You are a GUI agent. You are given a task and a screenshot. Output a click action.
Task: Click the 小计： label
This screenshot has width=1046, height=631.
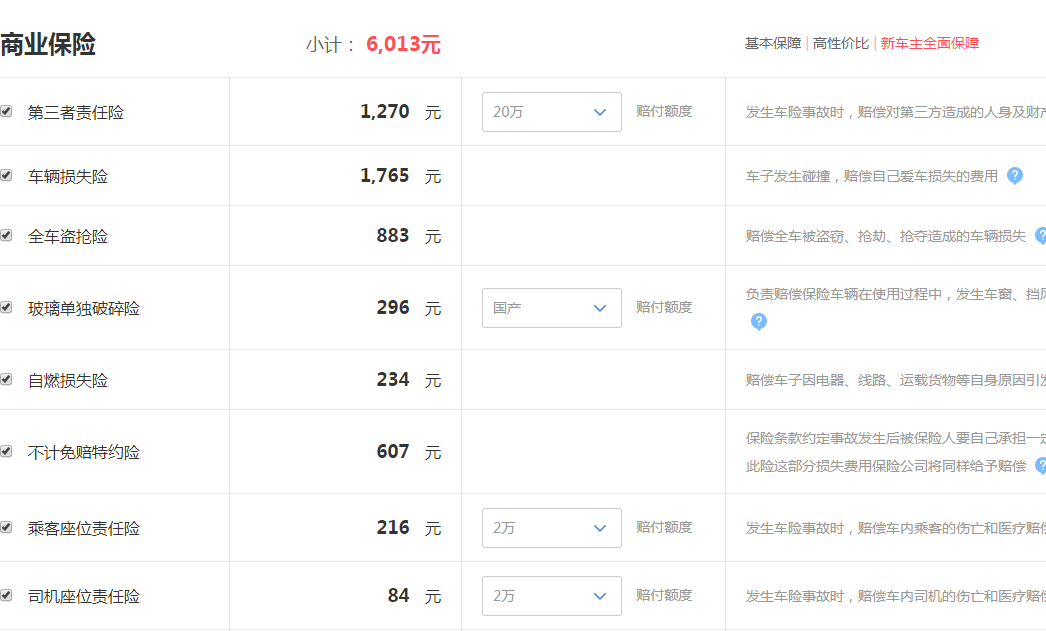(x=332, y=45)
